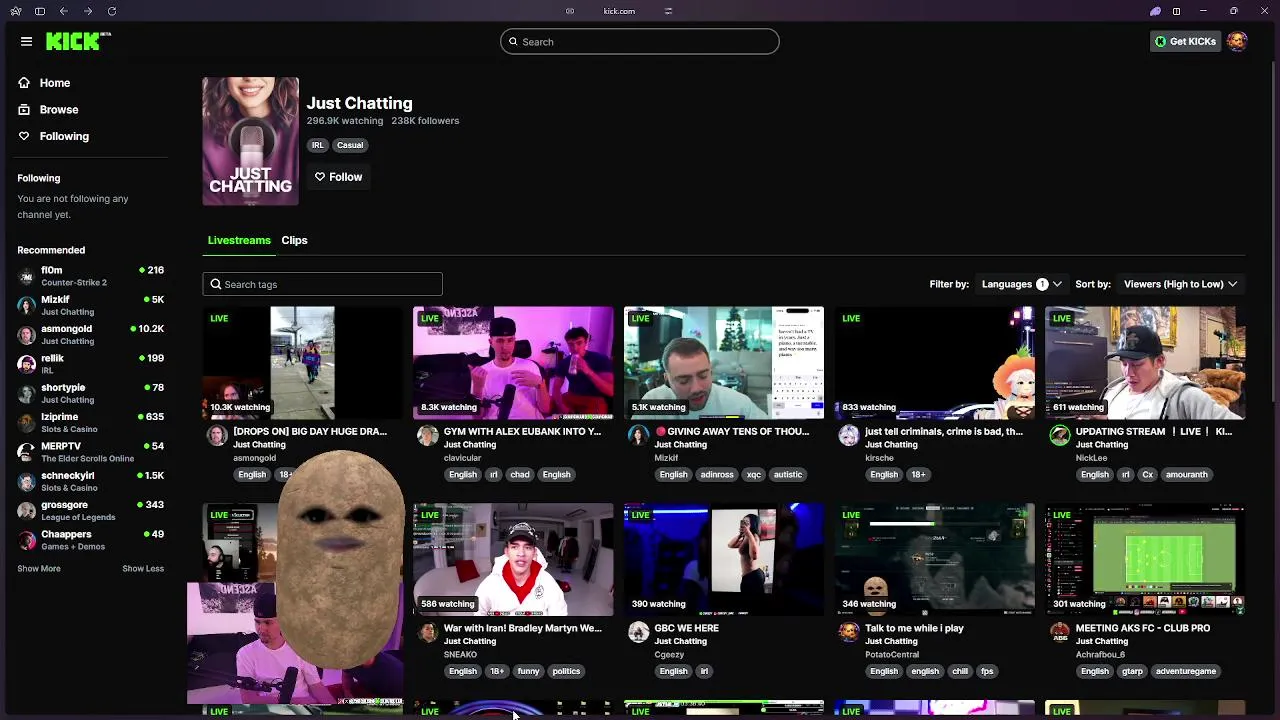Viewport: 1280px width, 720px height.
Task: Click the IRL category tag
Action: [x=317, y=145]
